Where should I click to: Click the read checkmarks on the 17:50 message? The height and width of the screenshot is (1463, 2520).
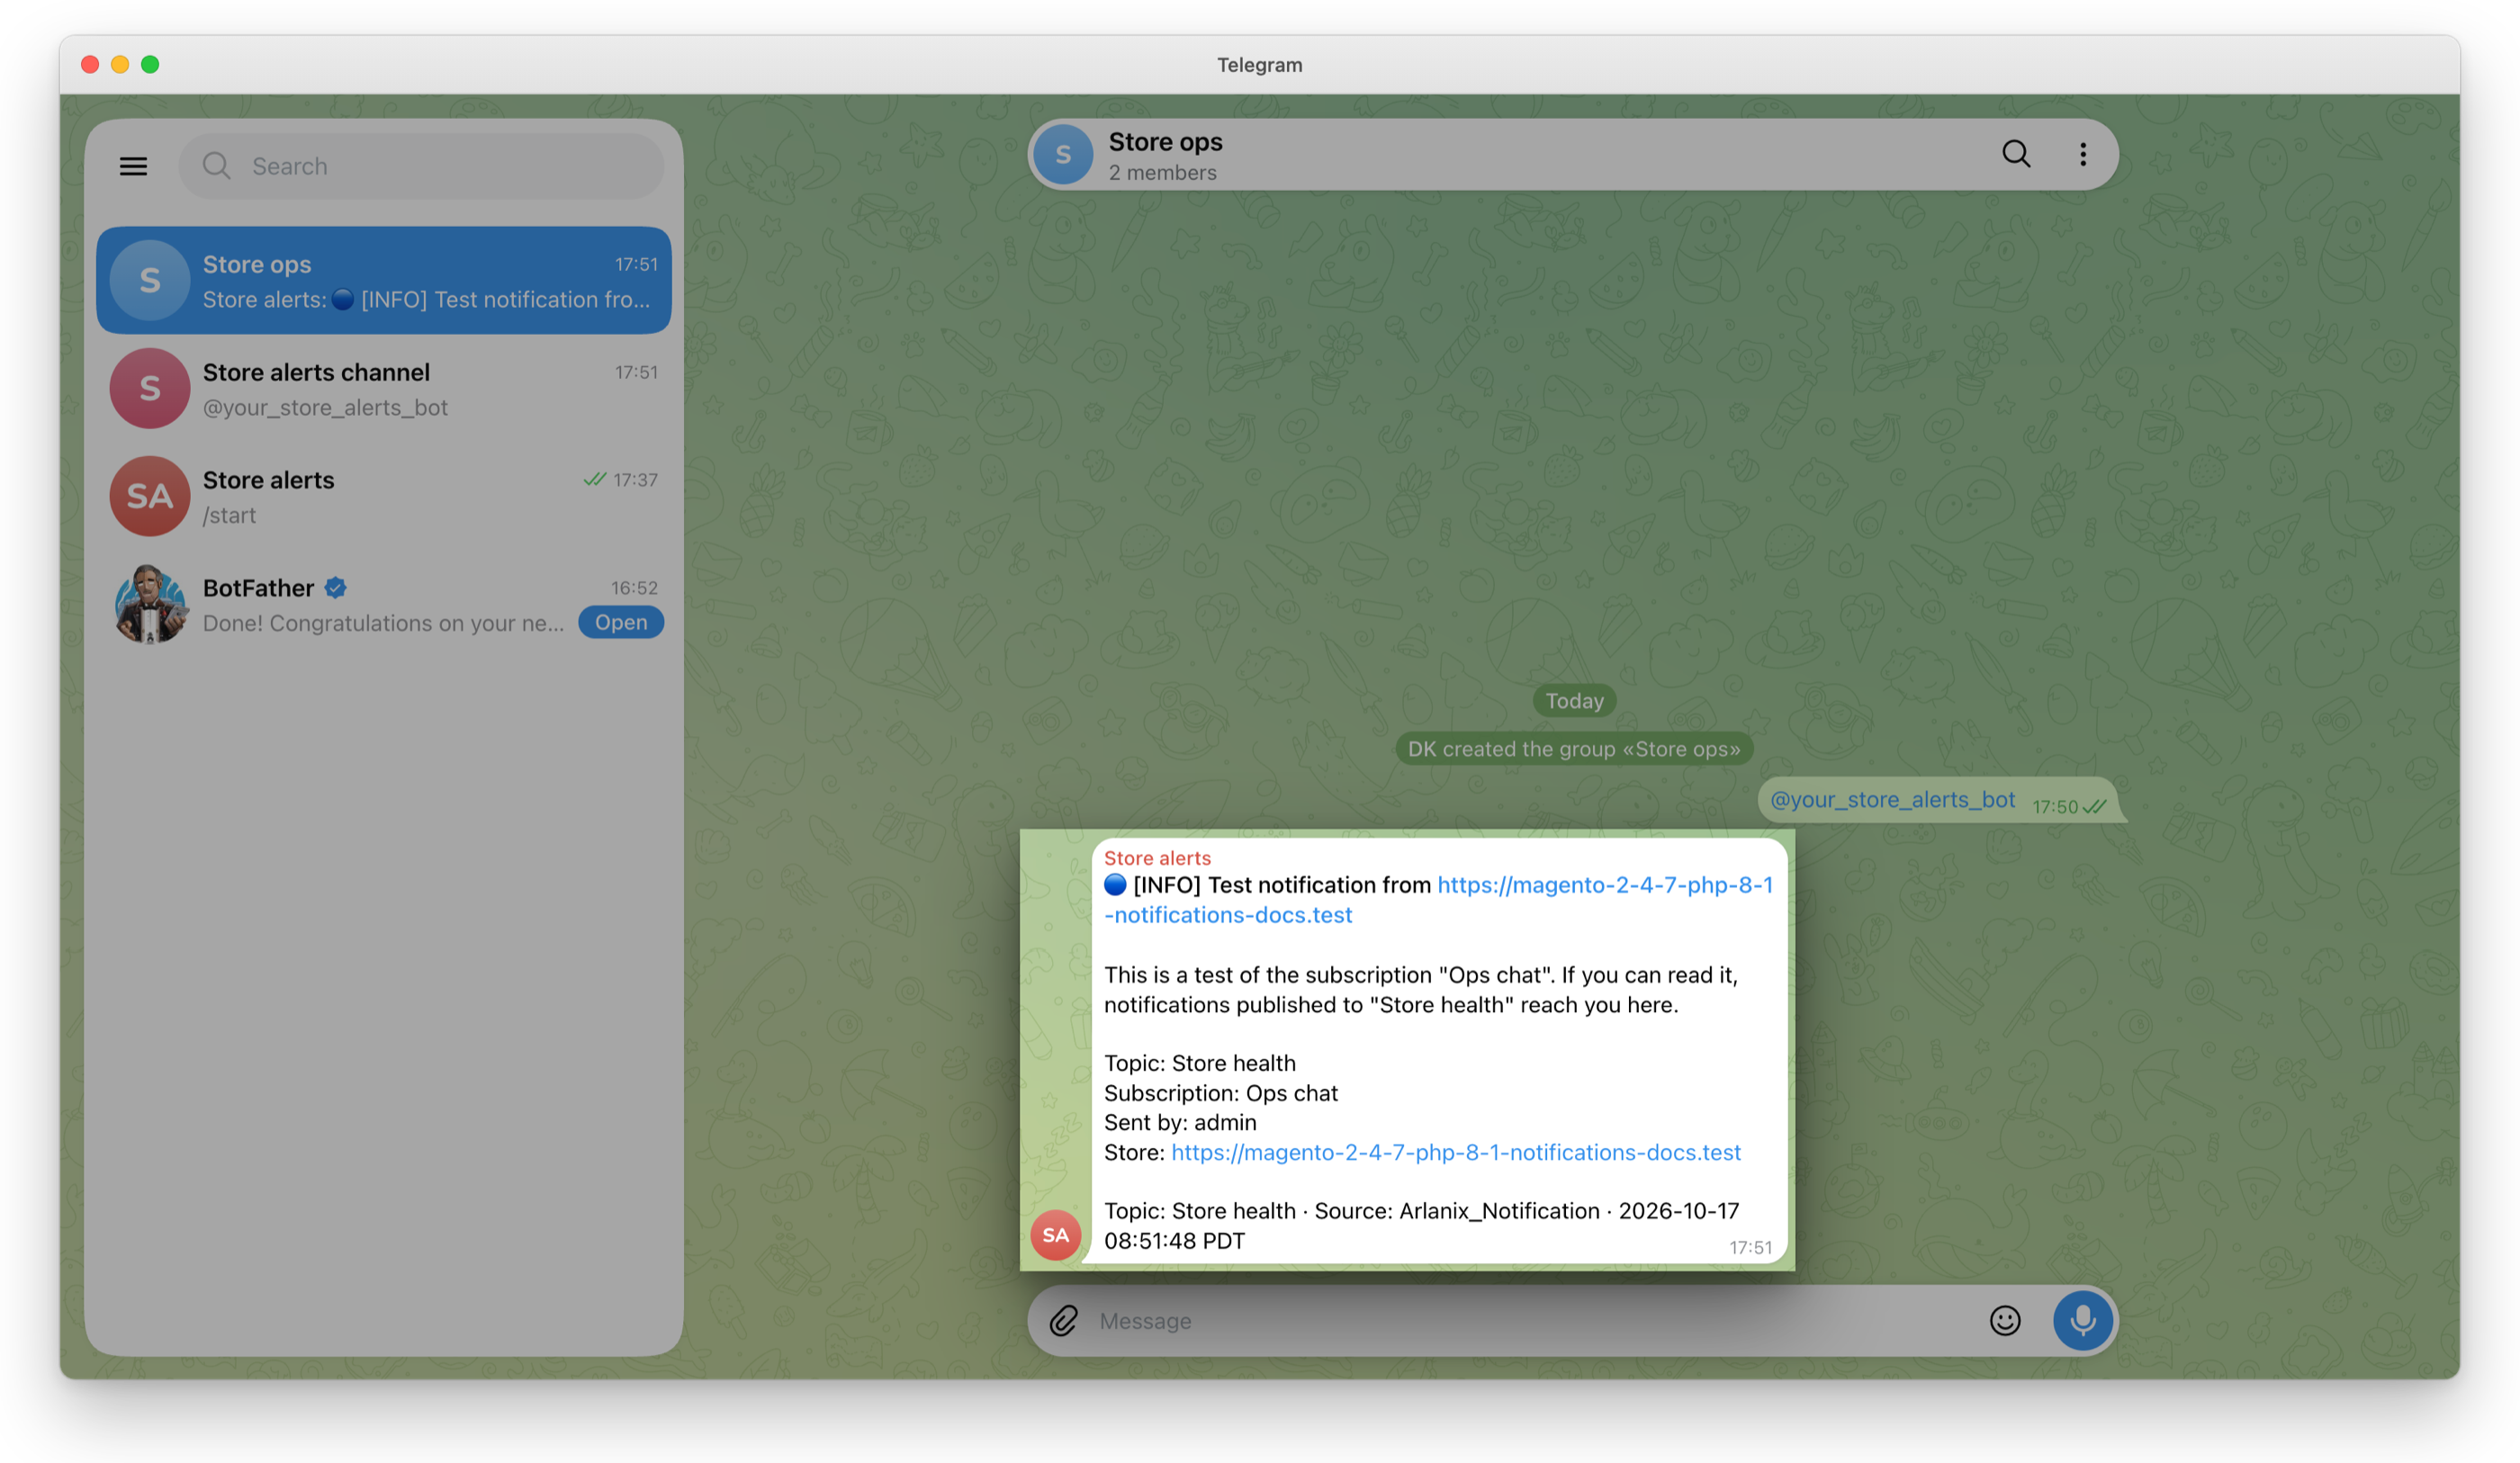(x=2095, y=806)
